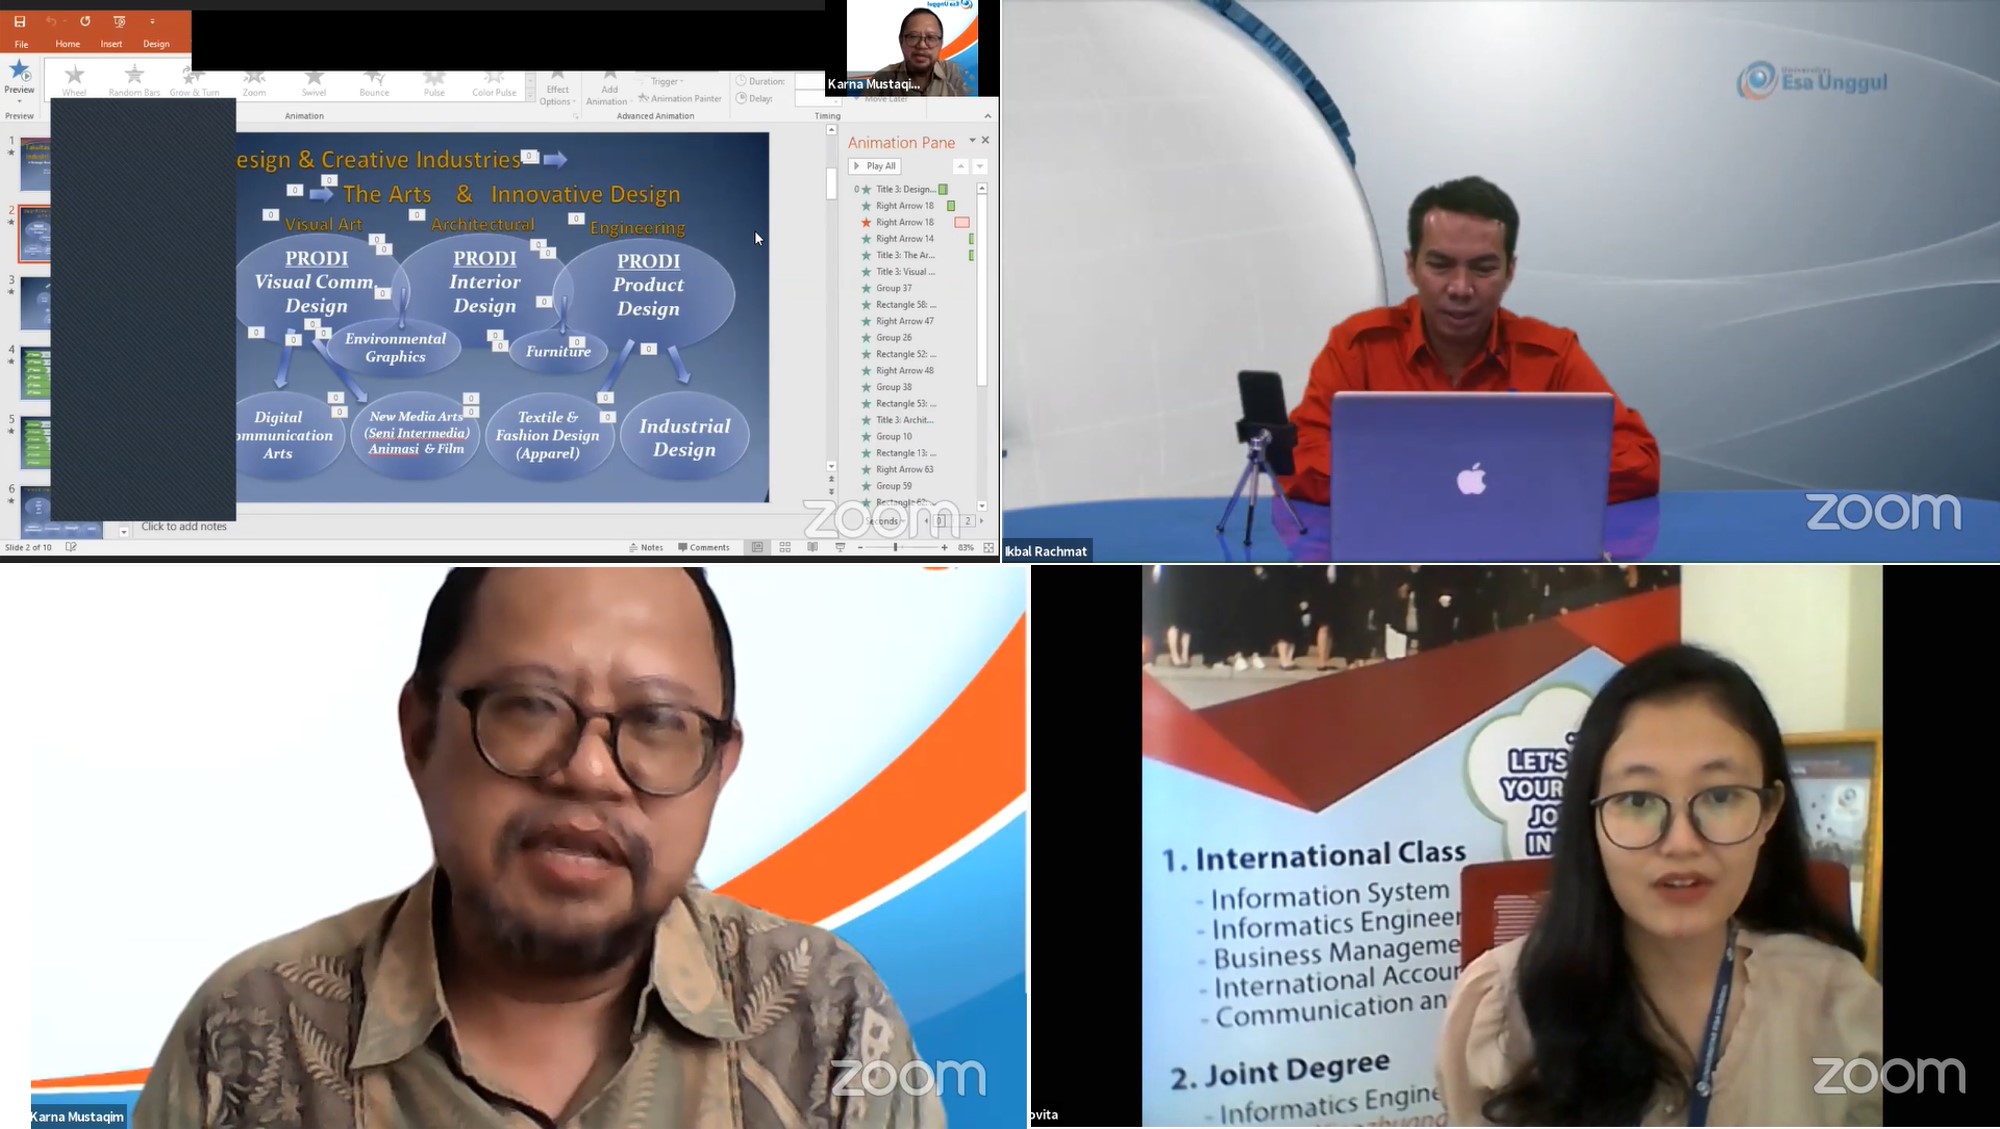Click the Undo arrow icon

[x=51, y=21]
